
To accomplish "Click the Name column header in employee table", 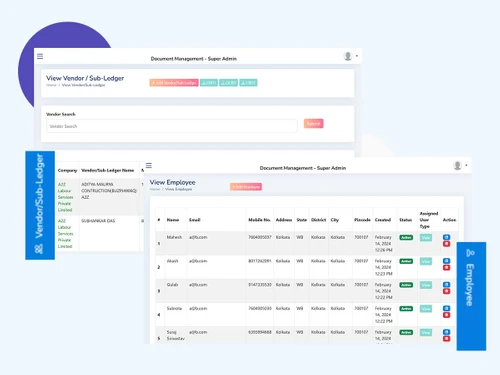I will (x=173, y=220).
